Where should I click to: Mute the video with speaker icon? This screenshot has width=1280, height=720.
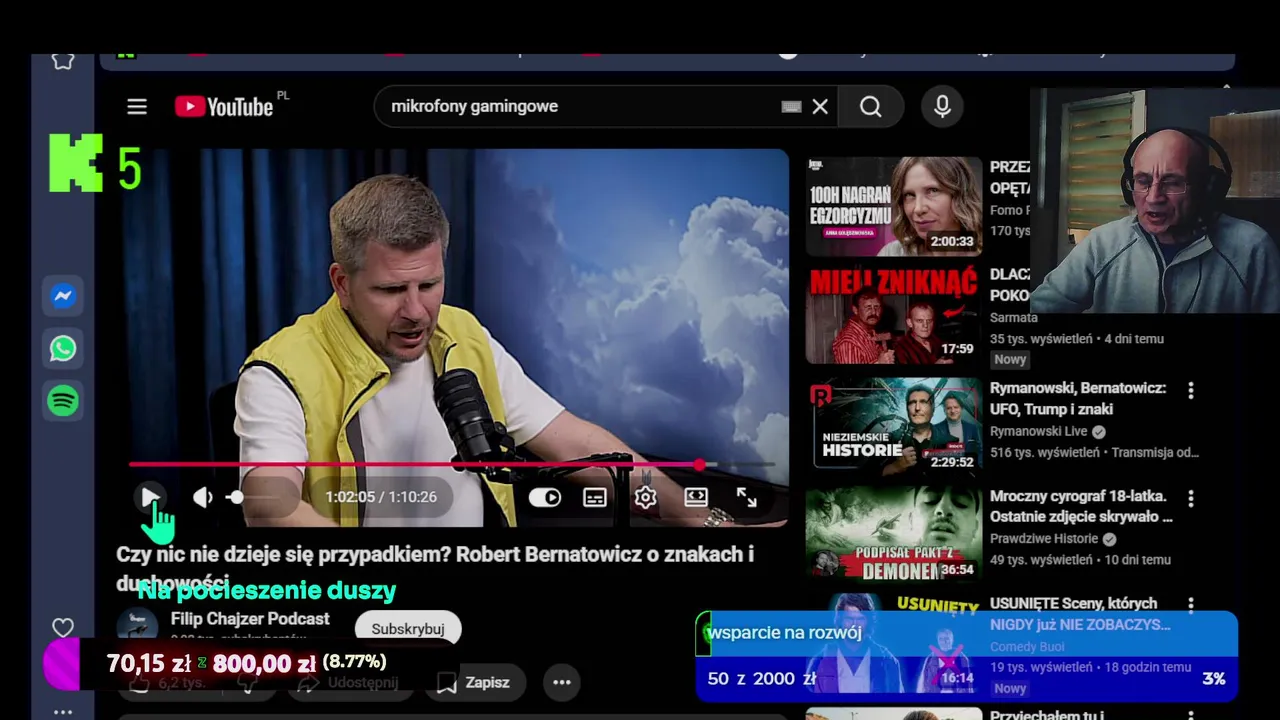click(203, 497)
